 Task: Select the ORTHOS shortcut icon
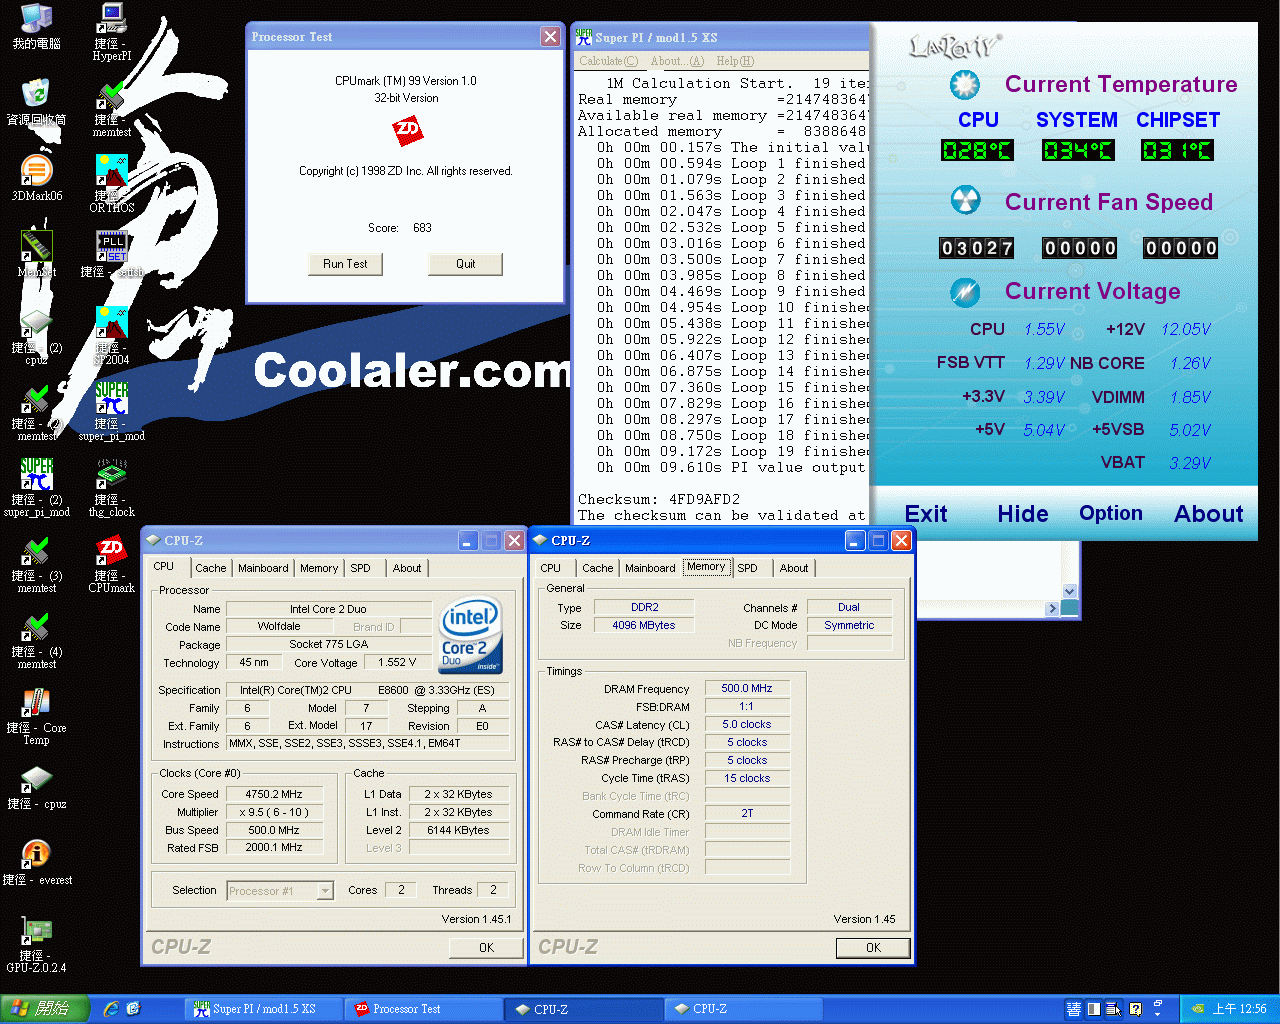(x=112, y=170)
